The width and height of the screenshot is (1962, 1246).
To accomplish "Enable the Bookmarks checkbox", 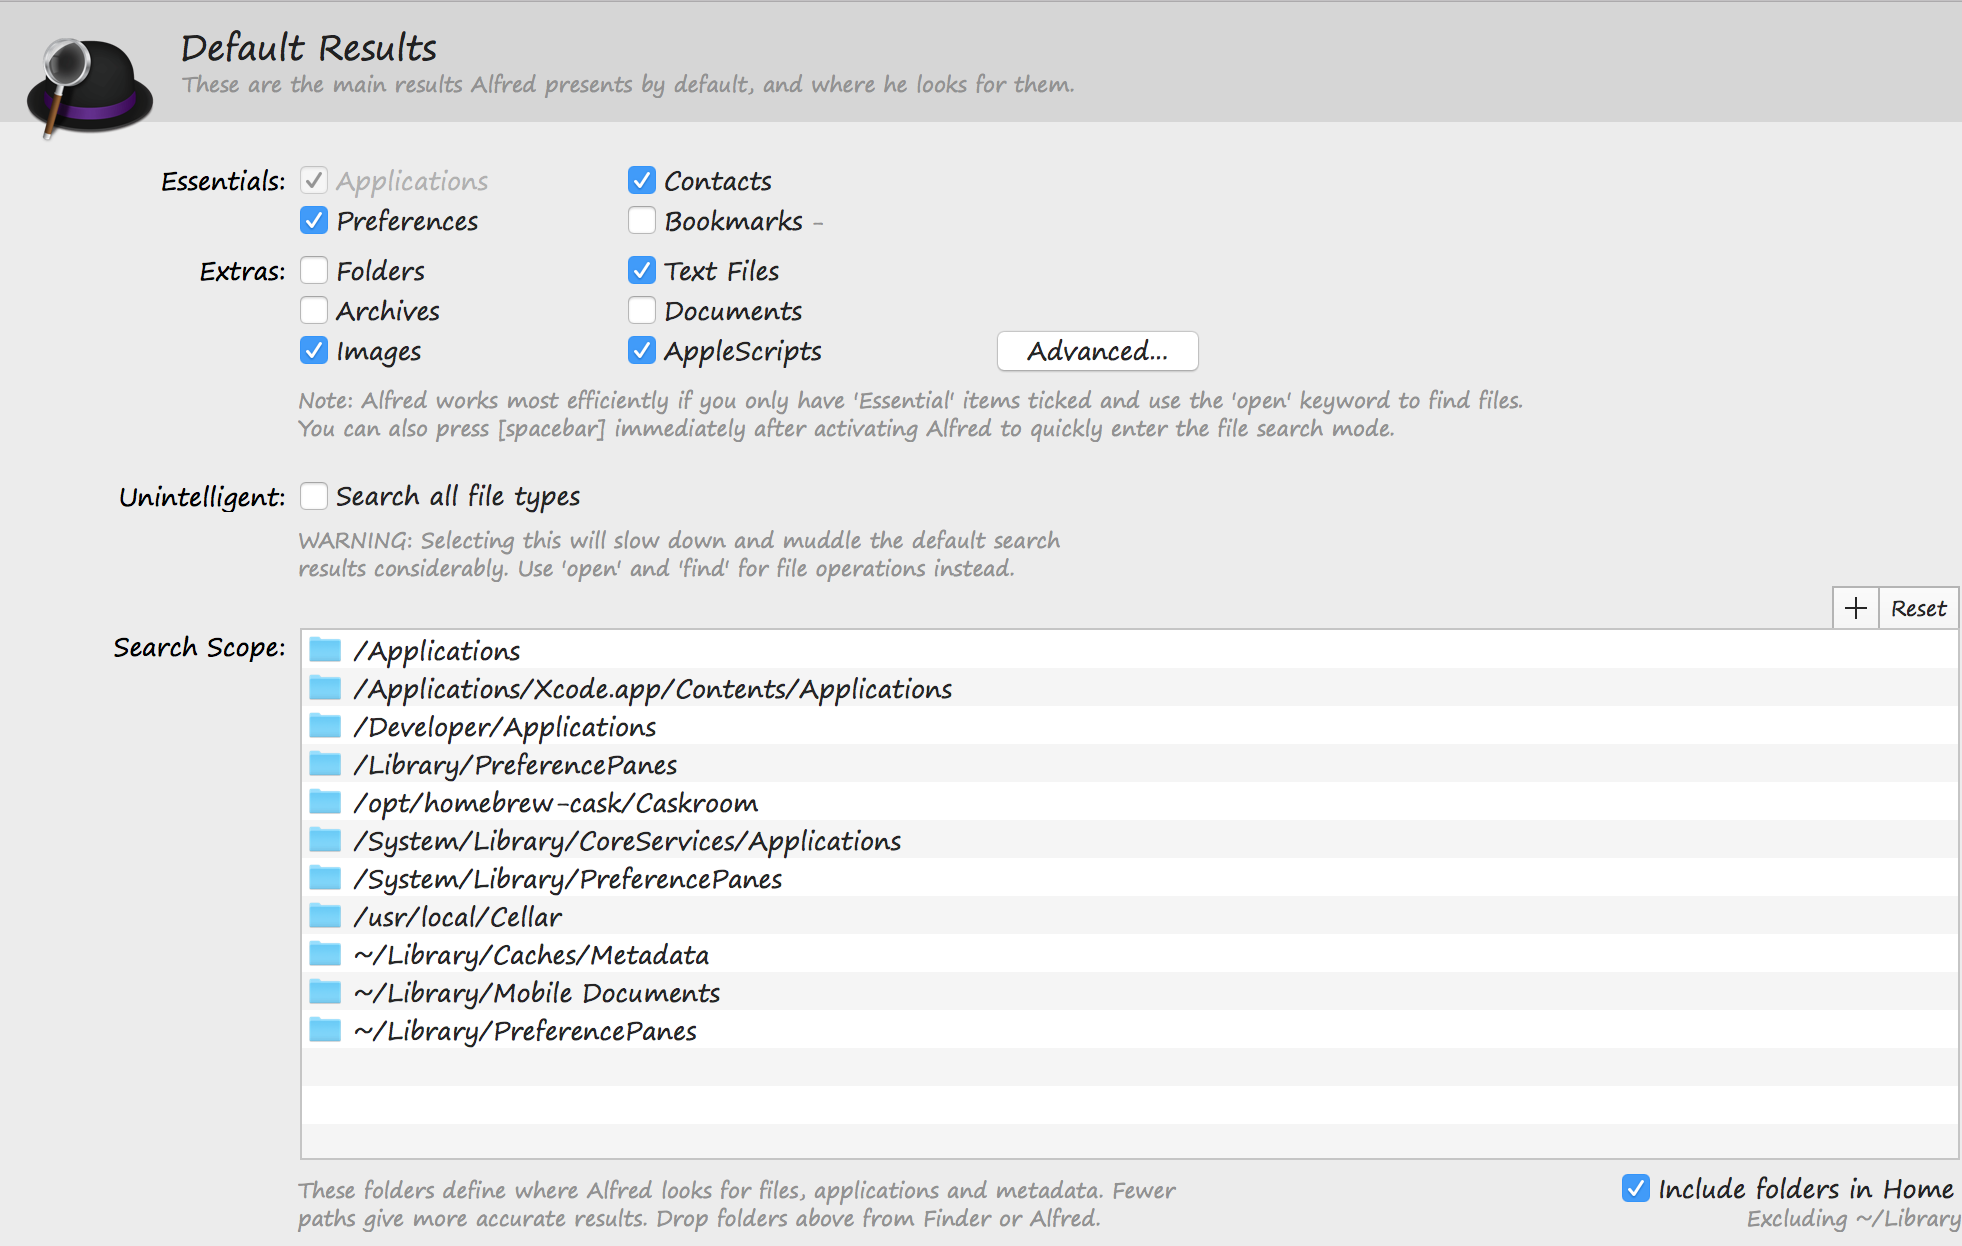I will 642,220.
